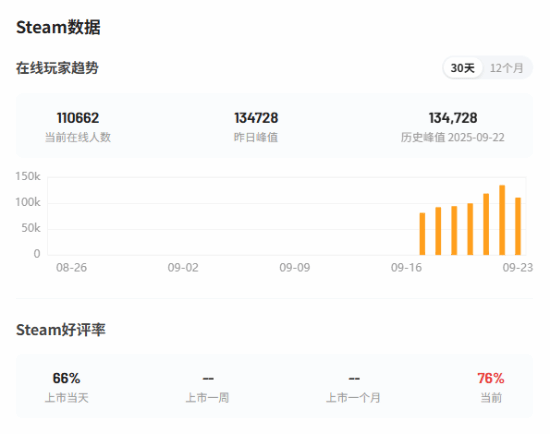Click the current online count 110662

78,118
